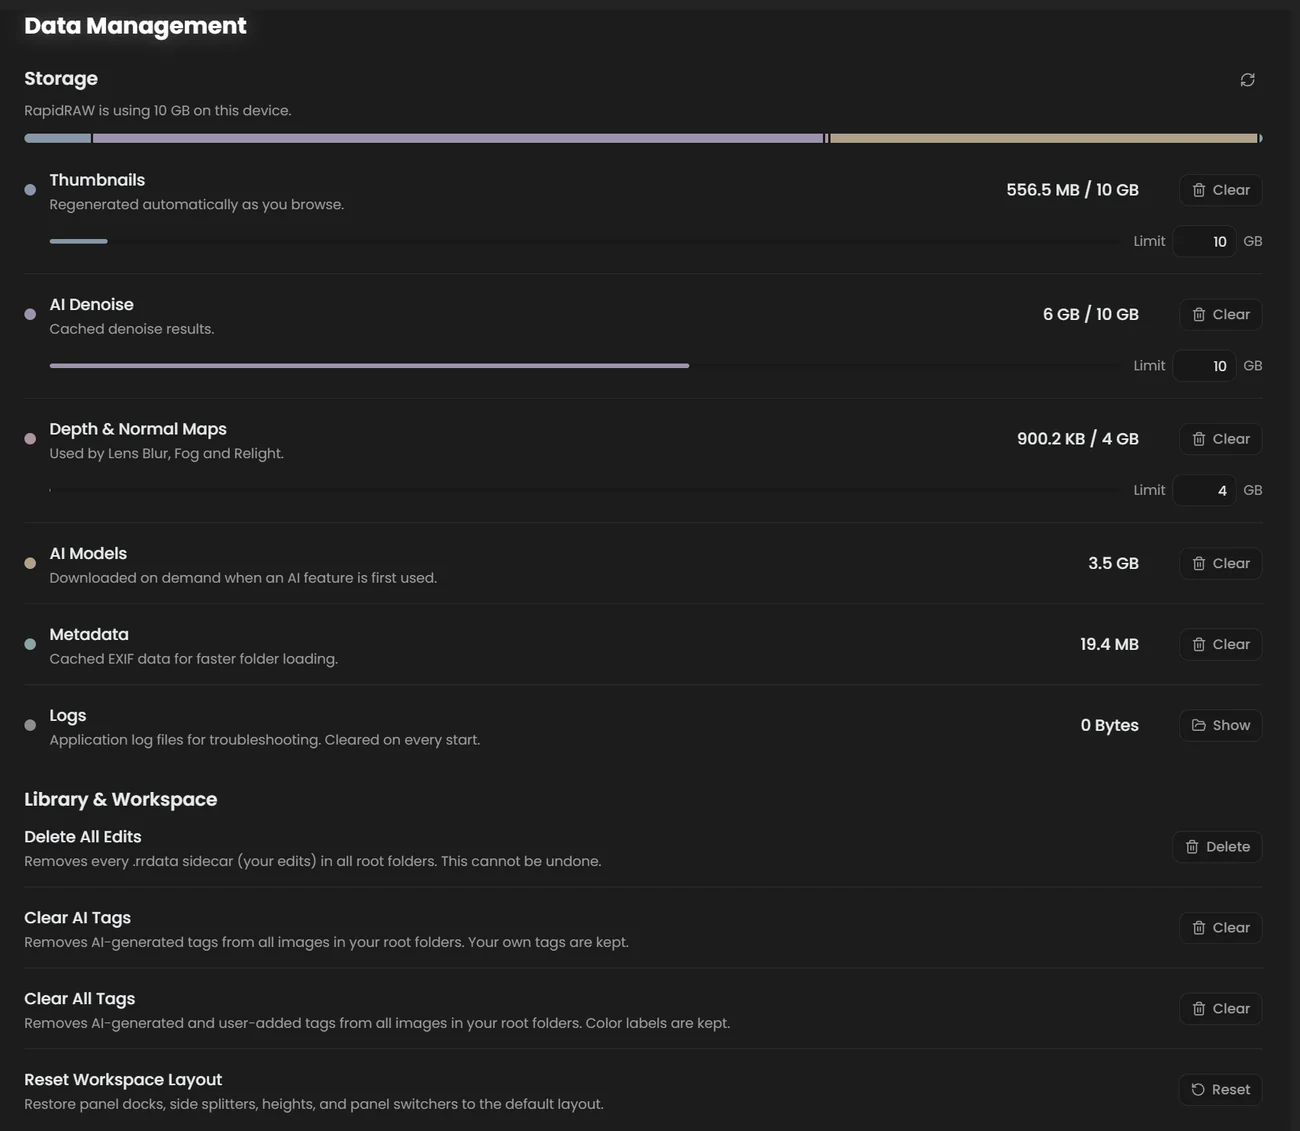
Task: Click 'Cached denoise results.' description
Action: tap(132, 329)
